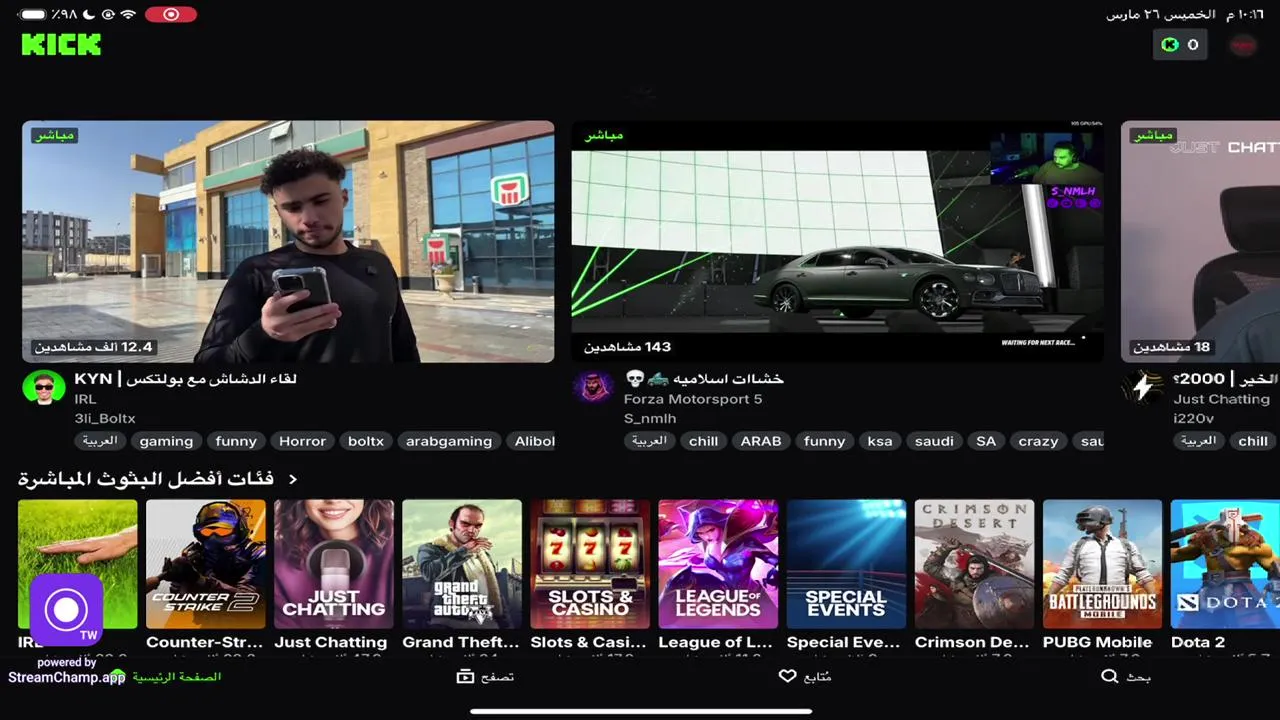Open the Kick coins balance indicator

click(1180, 44)
